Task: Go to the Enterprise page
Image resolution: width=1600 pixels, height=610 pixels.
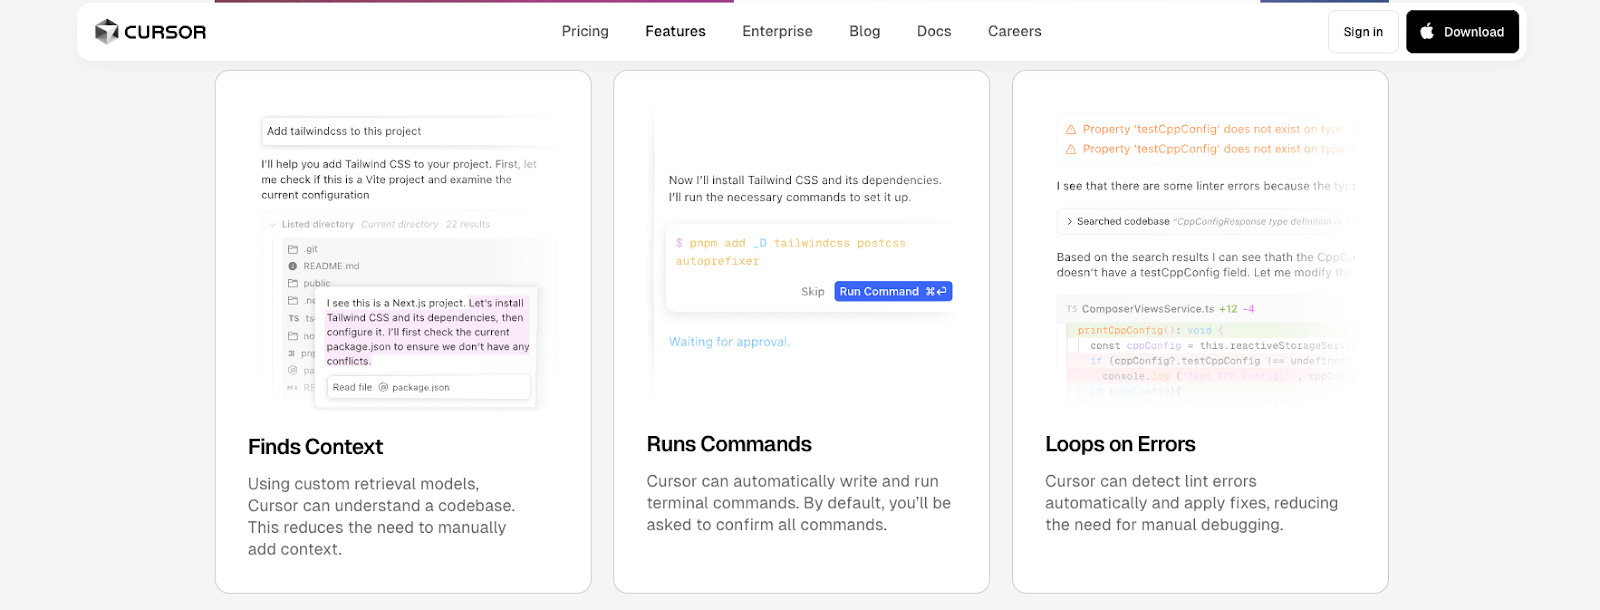Action: [777, 31]
